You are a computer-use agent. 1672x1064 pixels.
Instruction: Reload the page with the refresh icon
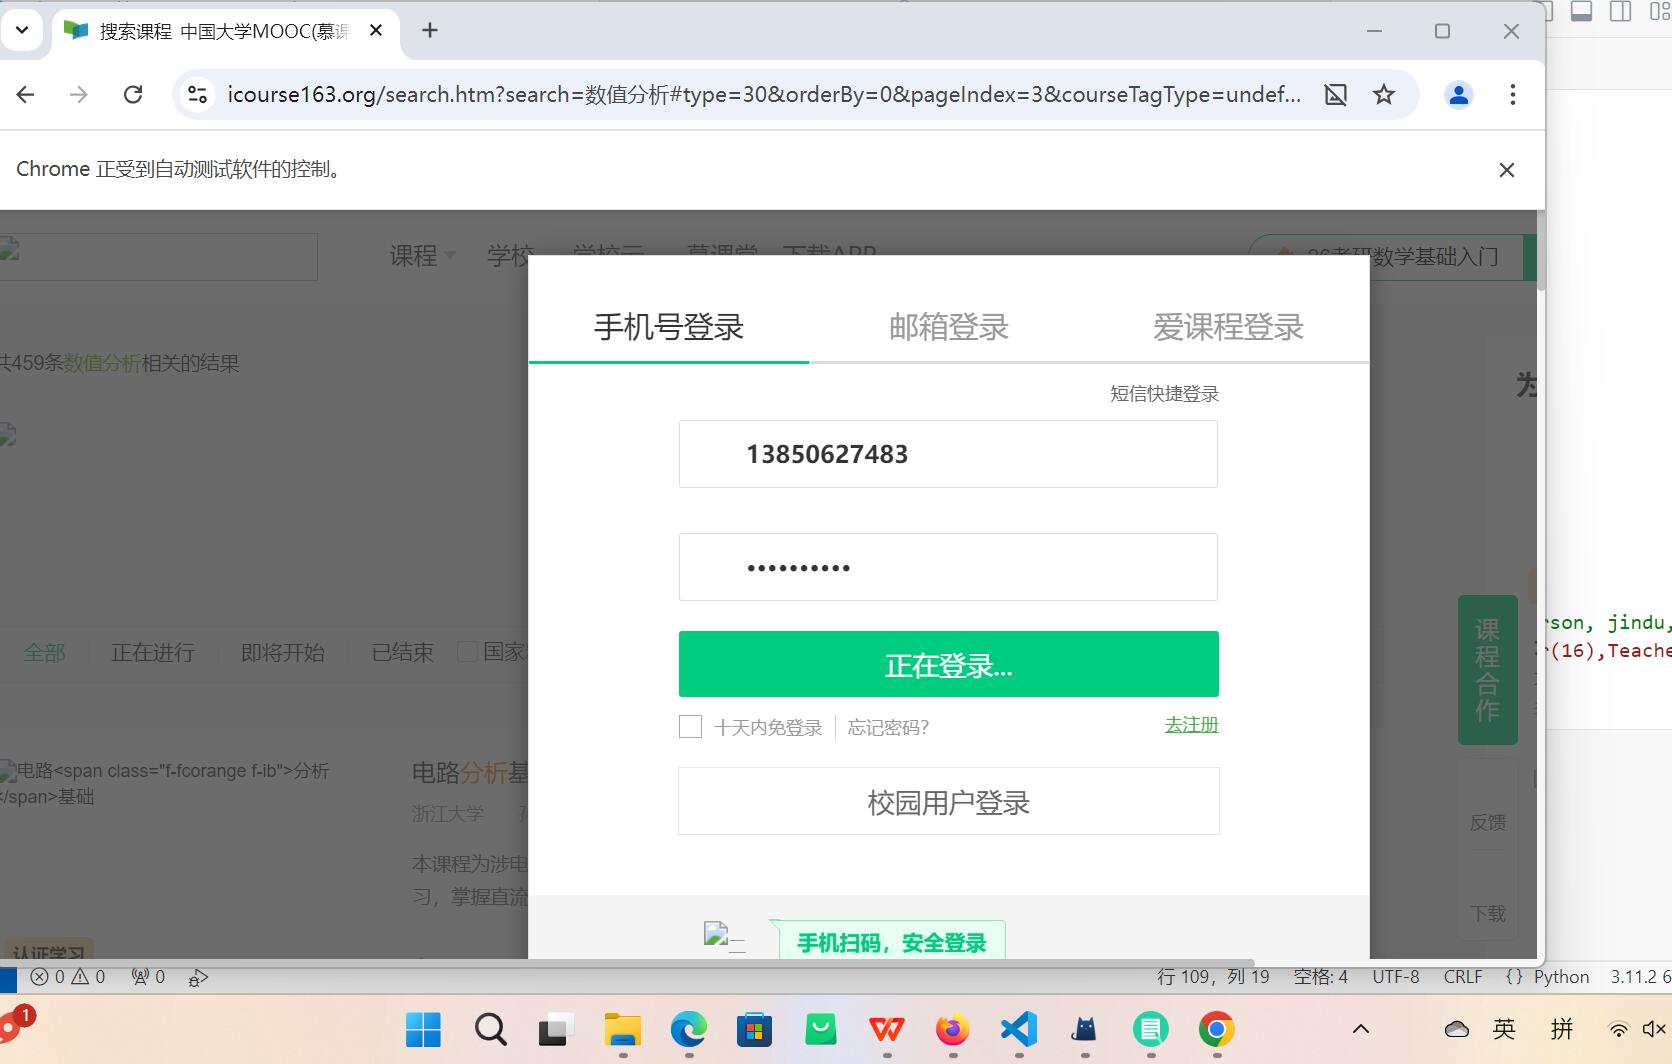(x=132, y=94)
